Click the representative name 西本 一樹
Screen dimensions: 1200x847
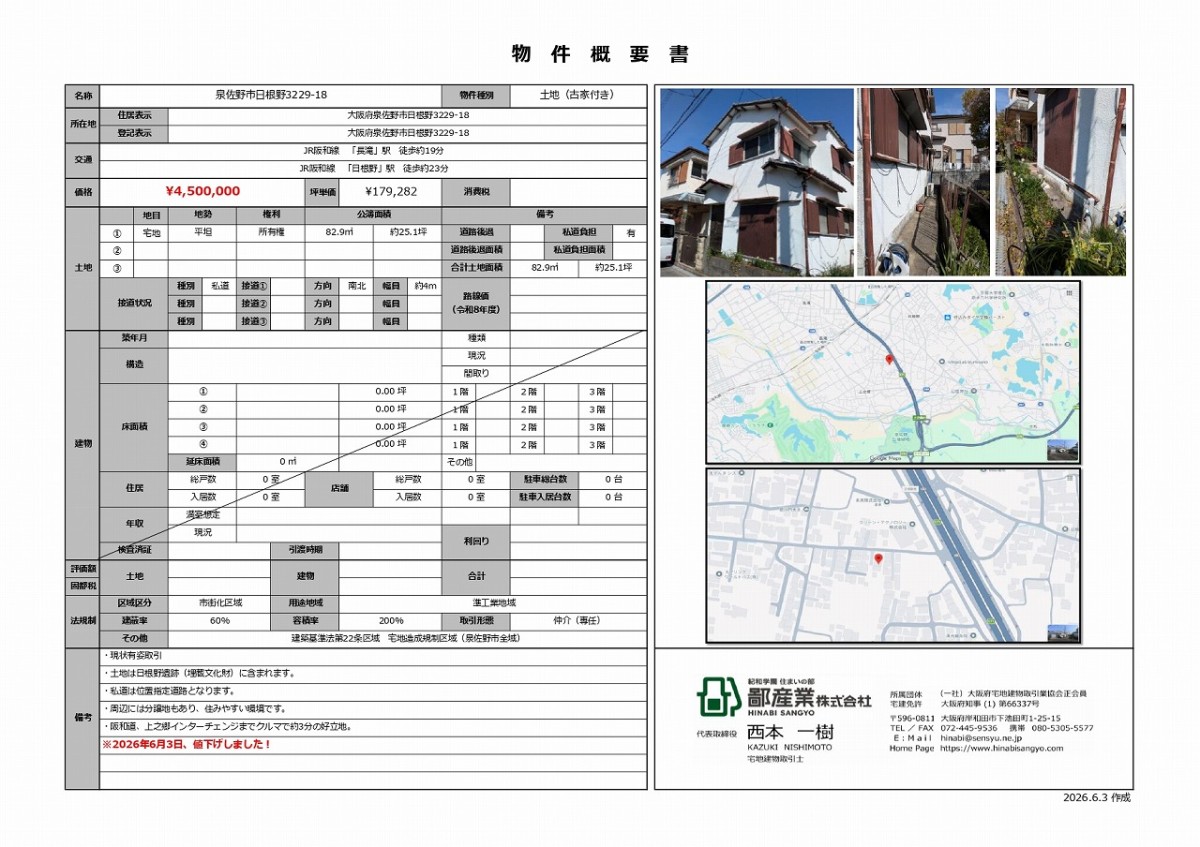[788, 731]
